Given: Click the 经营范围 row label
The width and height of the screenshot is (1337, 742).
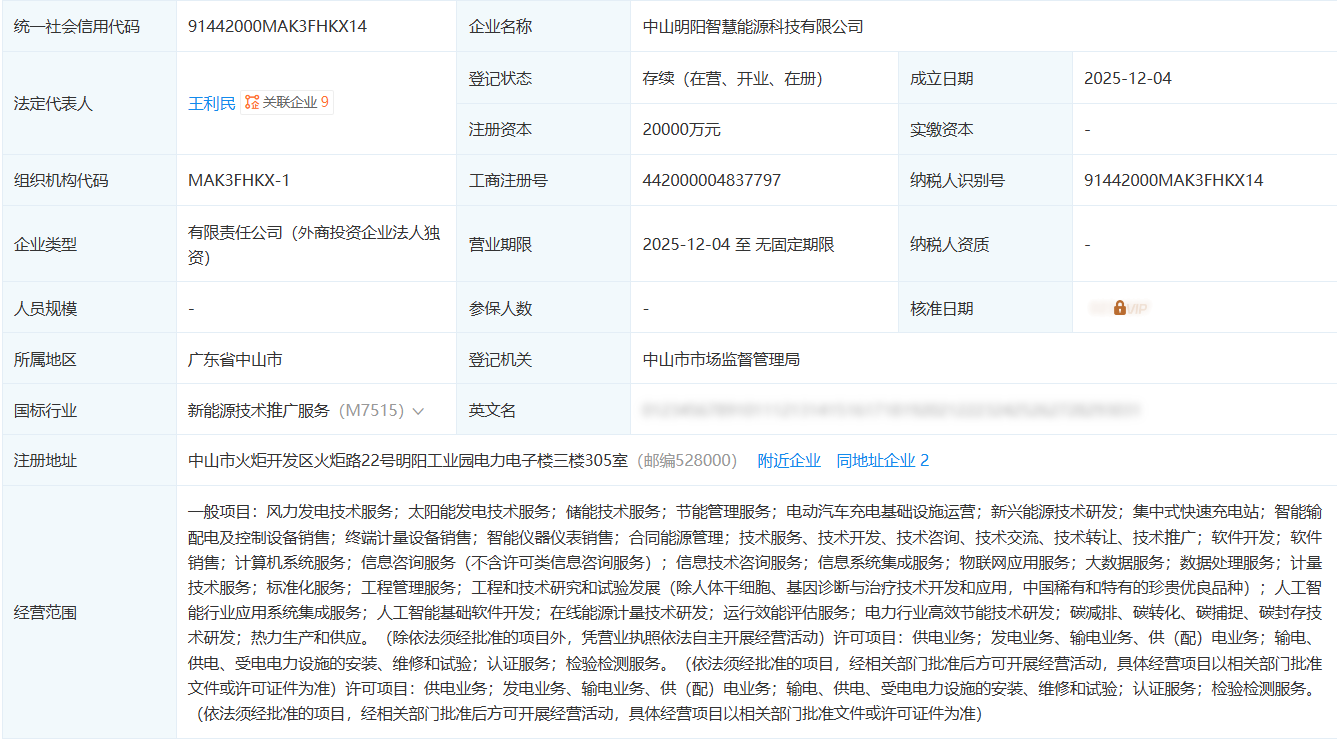Looking at the screenshot, I should coord(45,612).
